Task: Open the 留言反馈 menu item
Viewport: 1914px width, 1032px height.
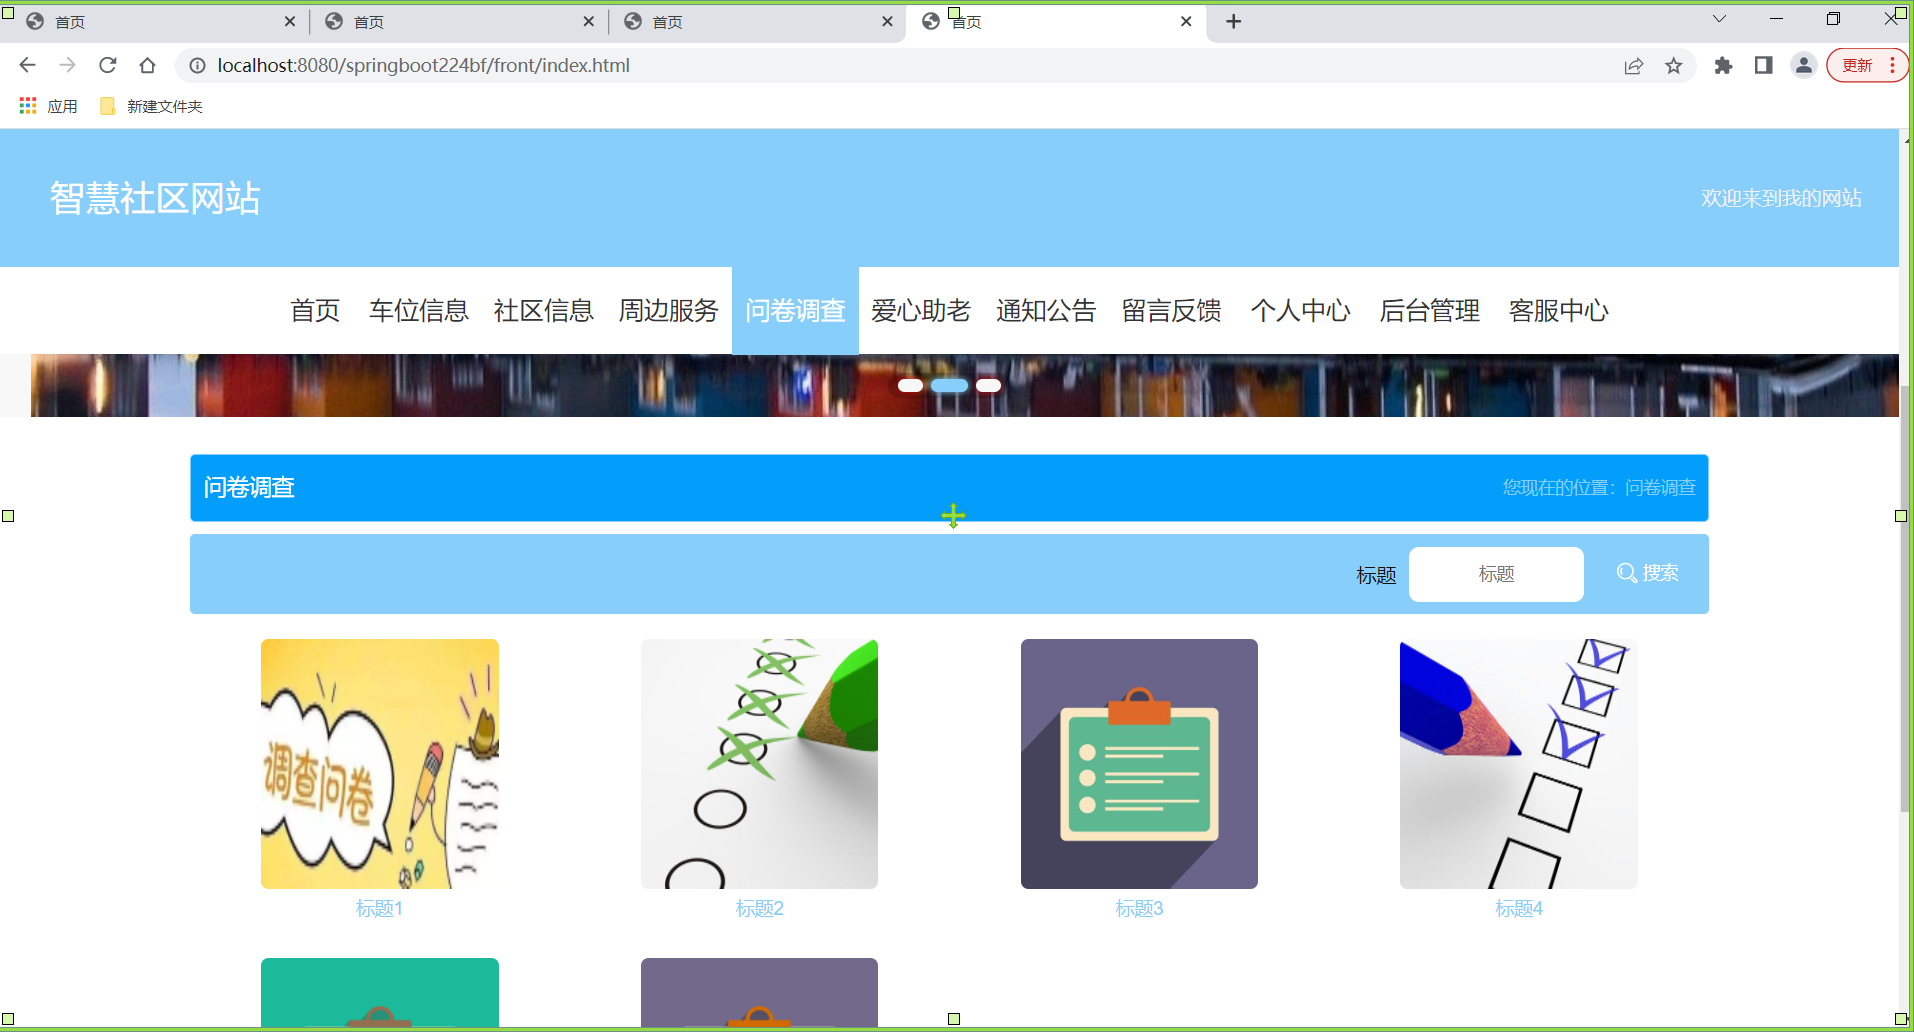Action: click(1172, 310)
